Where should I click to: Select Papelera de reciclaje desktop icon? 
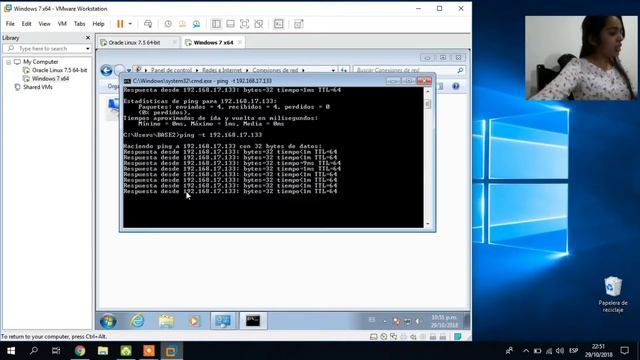(x=613, y=294)
